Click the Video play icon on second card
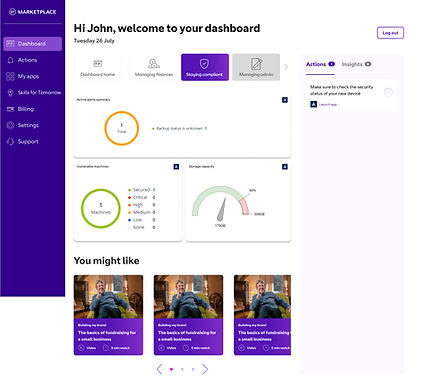Image resolution: width=421 pixels, height=378 pixels. pyautogui.click(x=161, y=348)
